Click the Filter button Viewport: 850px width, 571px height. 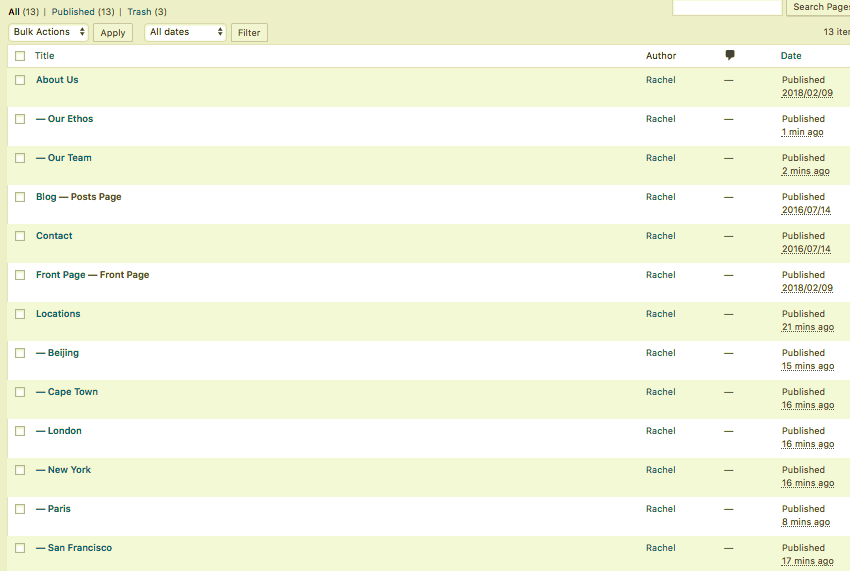coord(249,33)
